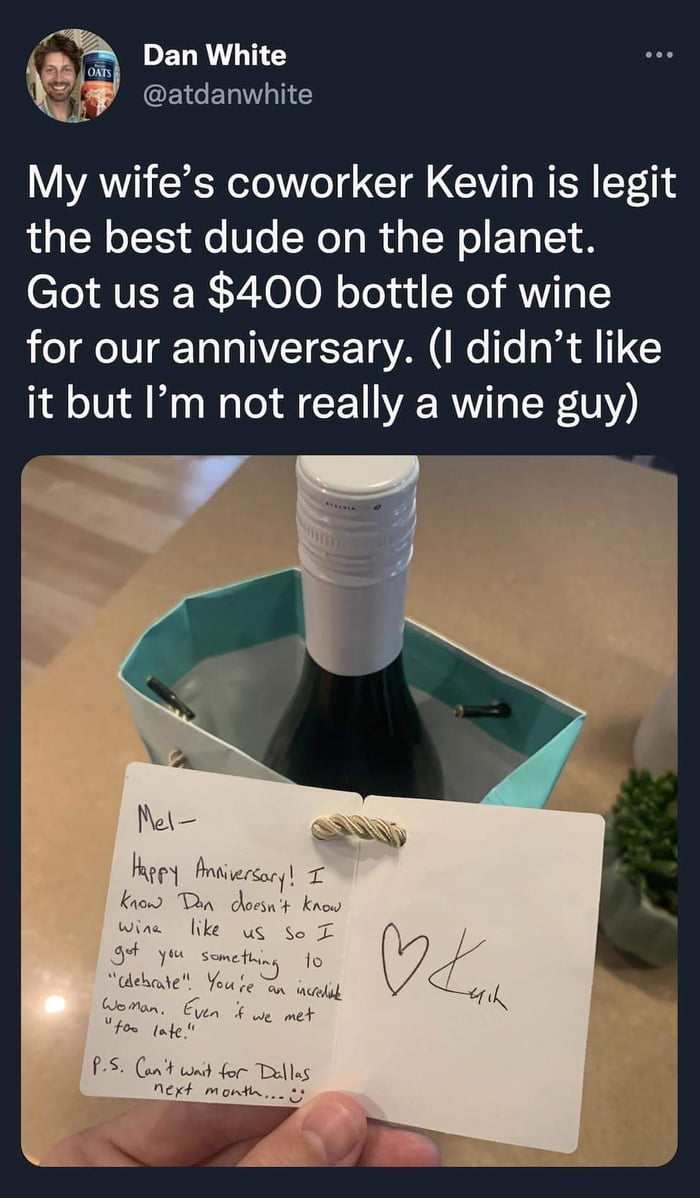Expand the left page of the card
The image size is (700, 1198).
click(x=230, y=950)
